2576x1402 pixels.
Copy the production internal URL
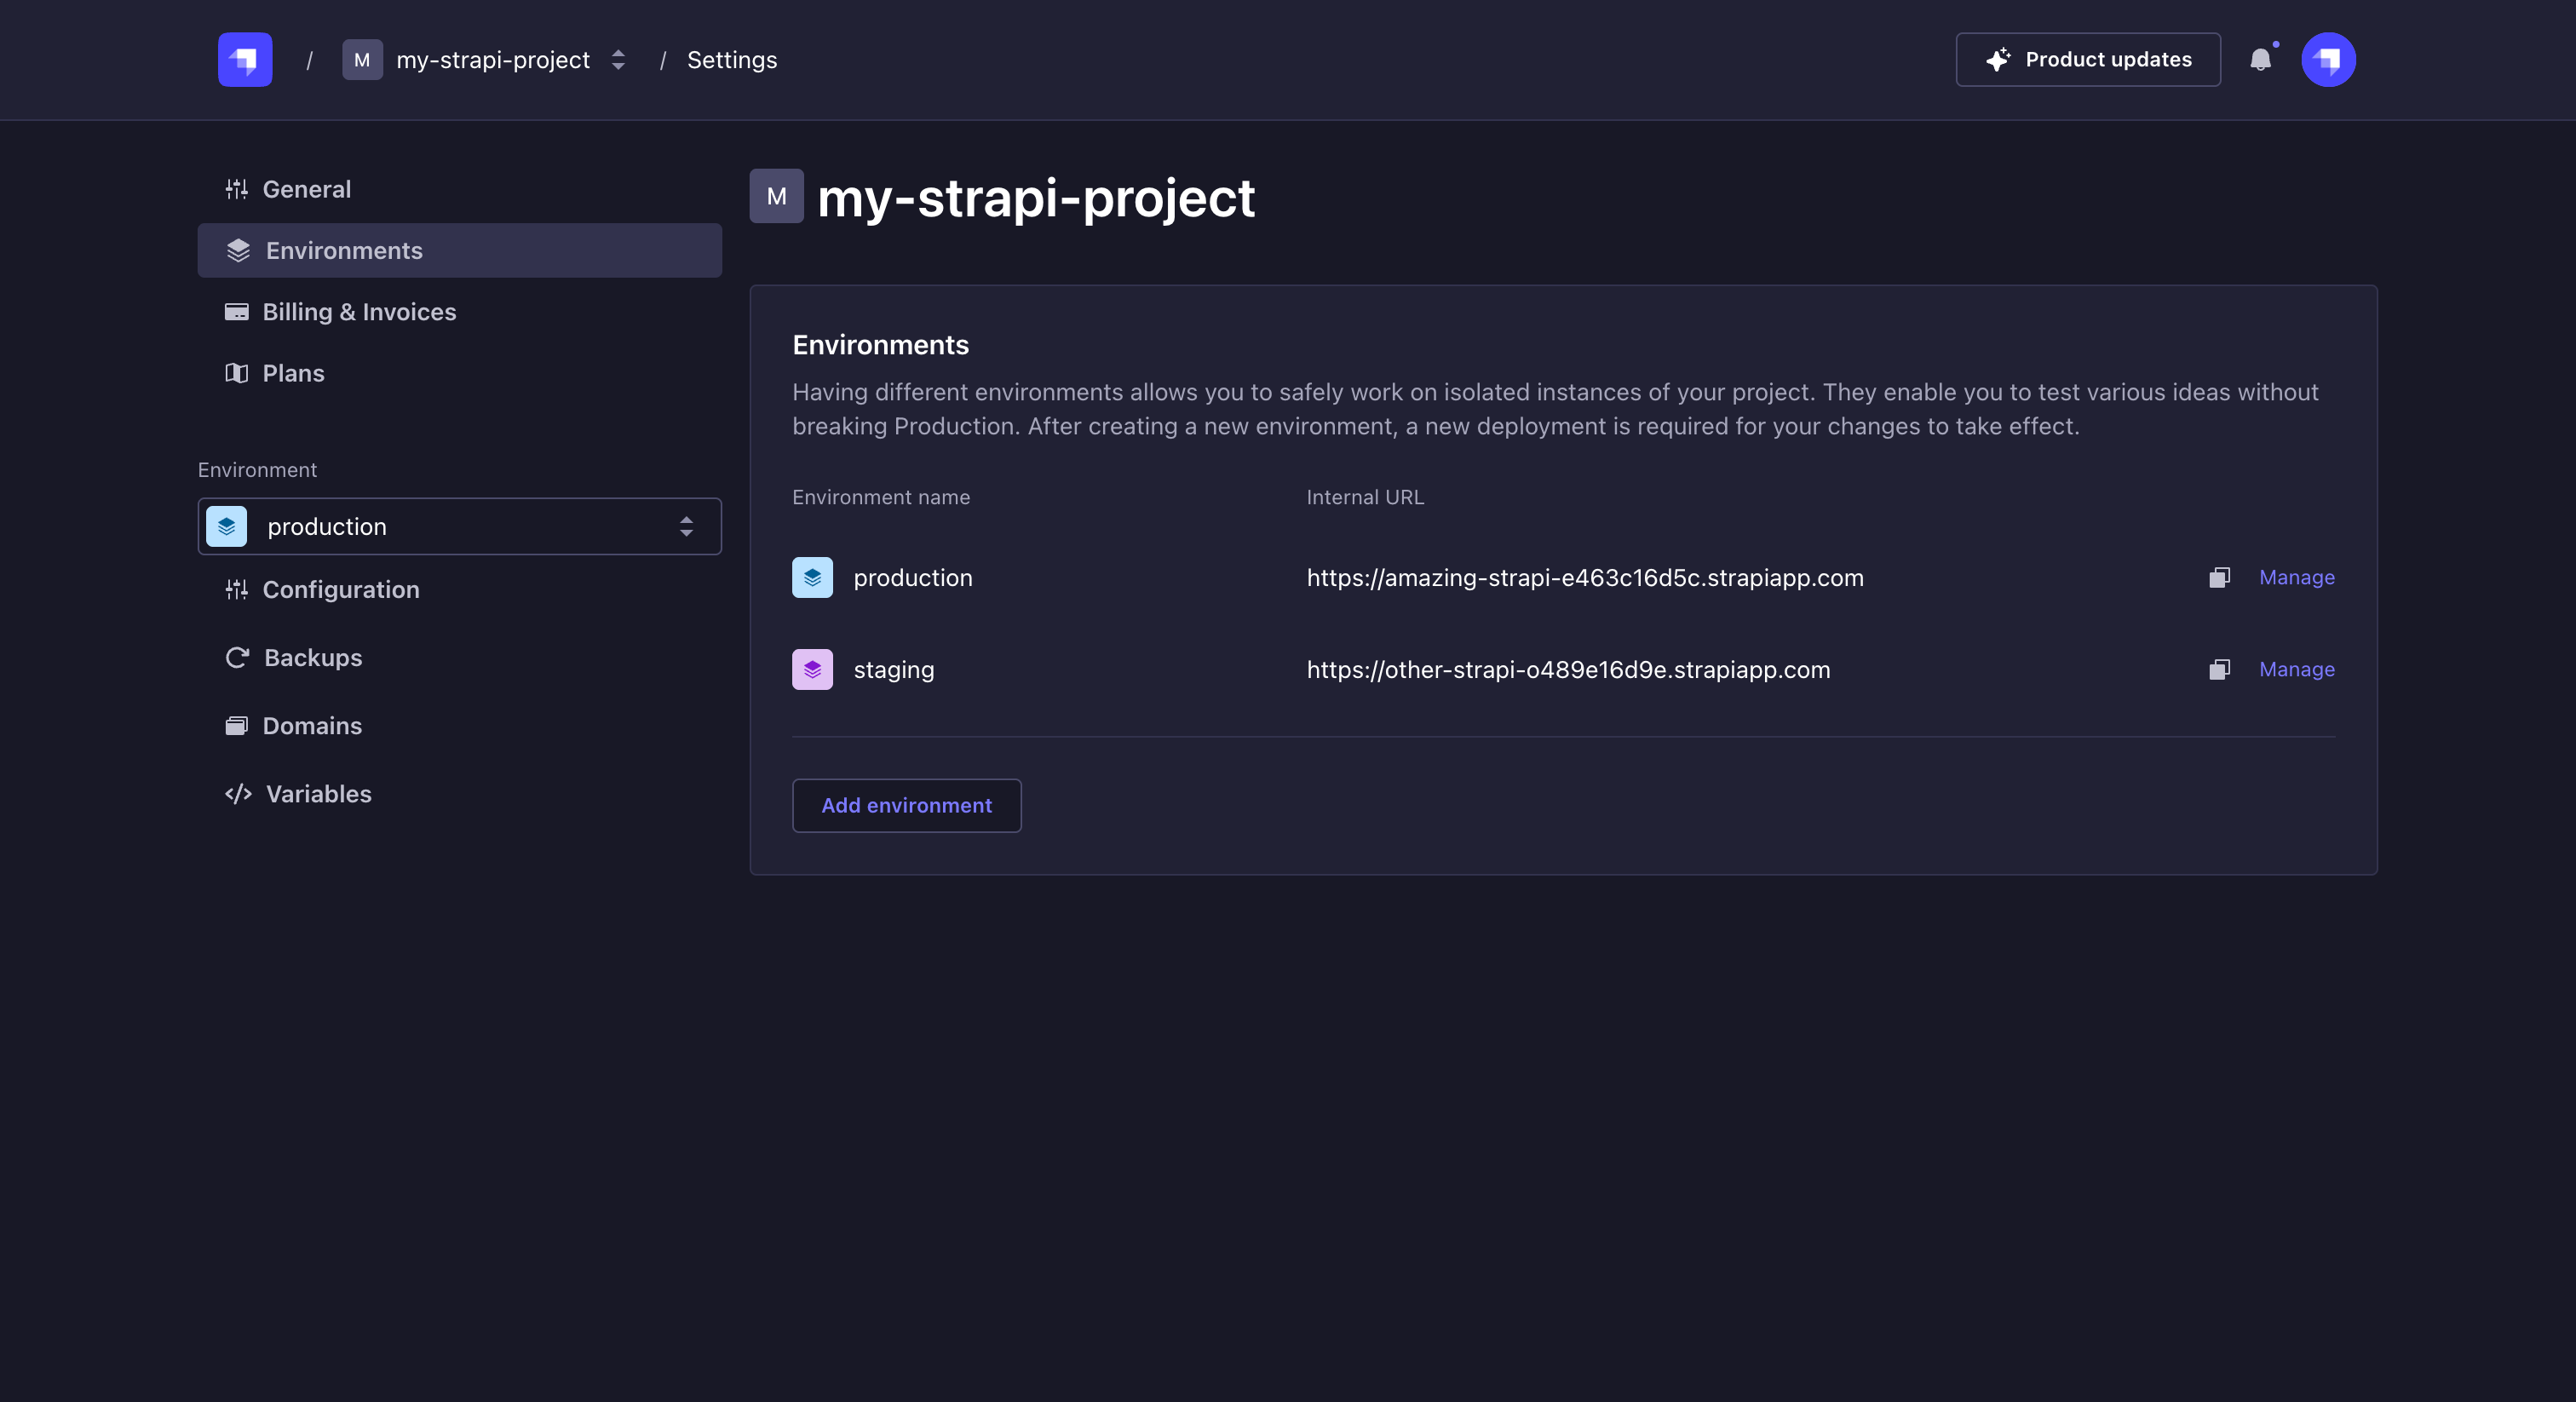(x=2219, y=578)
